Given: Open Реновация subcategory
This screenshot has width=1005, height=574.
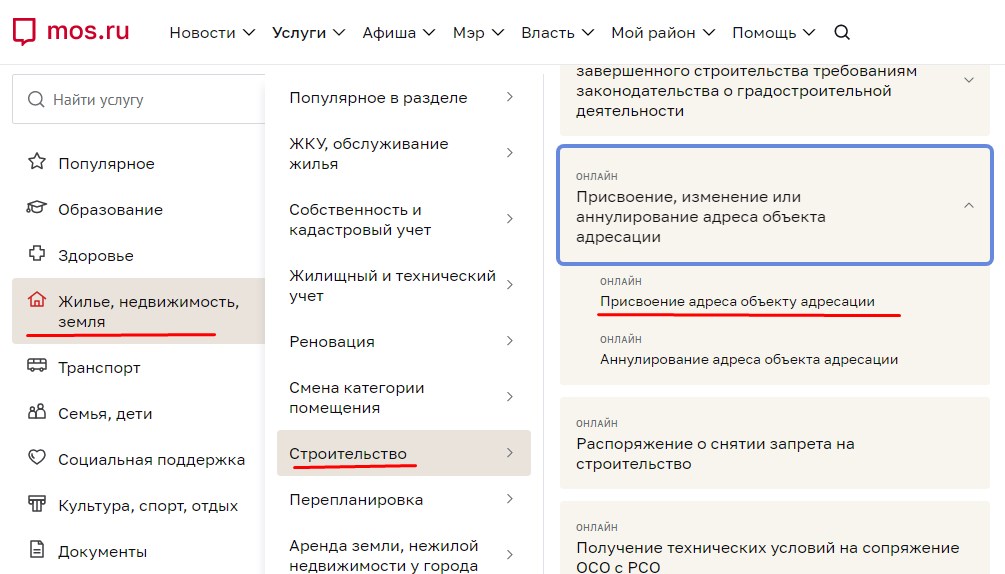Looking at the screenshot, I should [404, 341].
